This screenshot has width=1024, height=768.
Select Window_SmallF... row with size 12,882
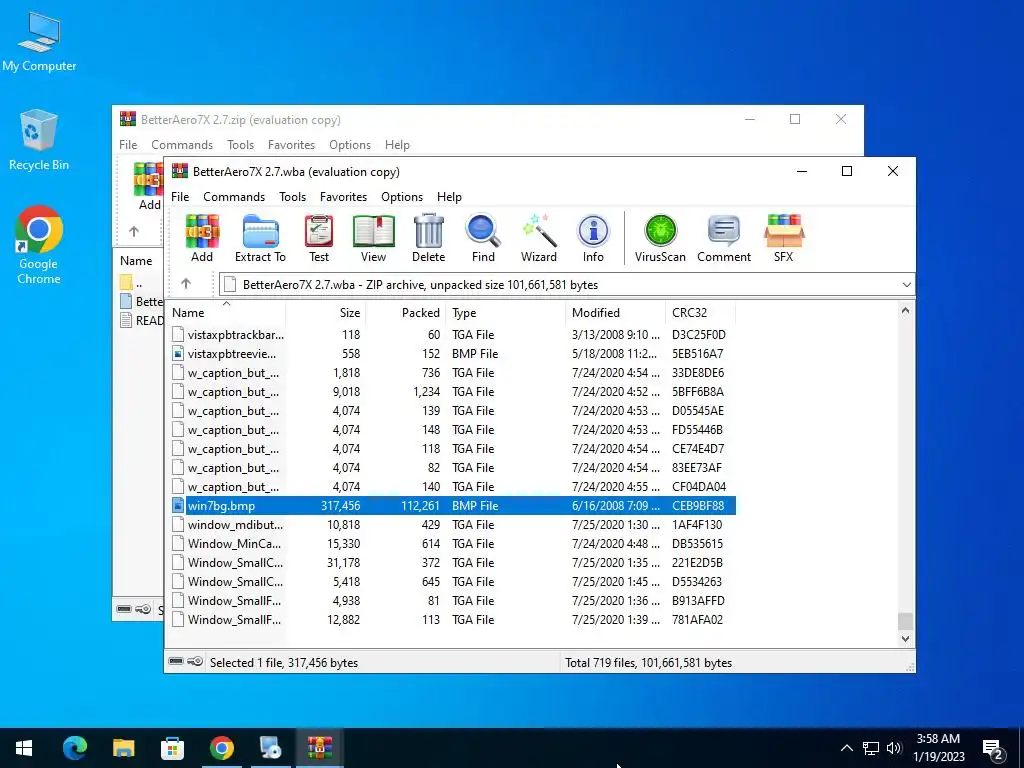pos(453,619)
